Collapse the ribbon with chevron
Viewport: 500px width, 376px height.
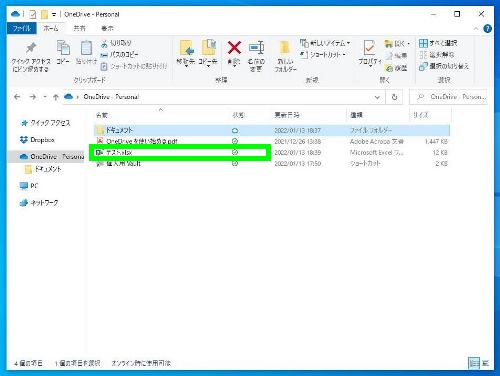(x=476, y=29)
